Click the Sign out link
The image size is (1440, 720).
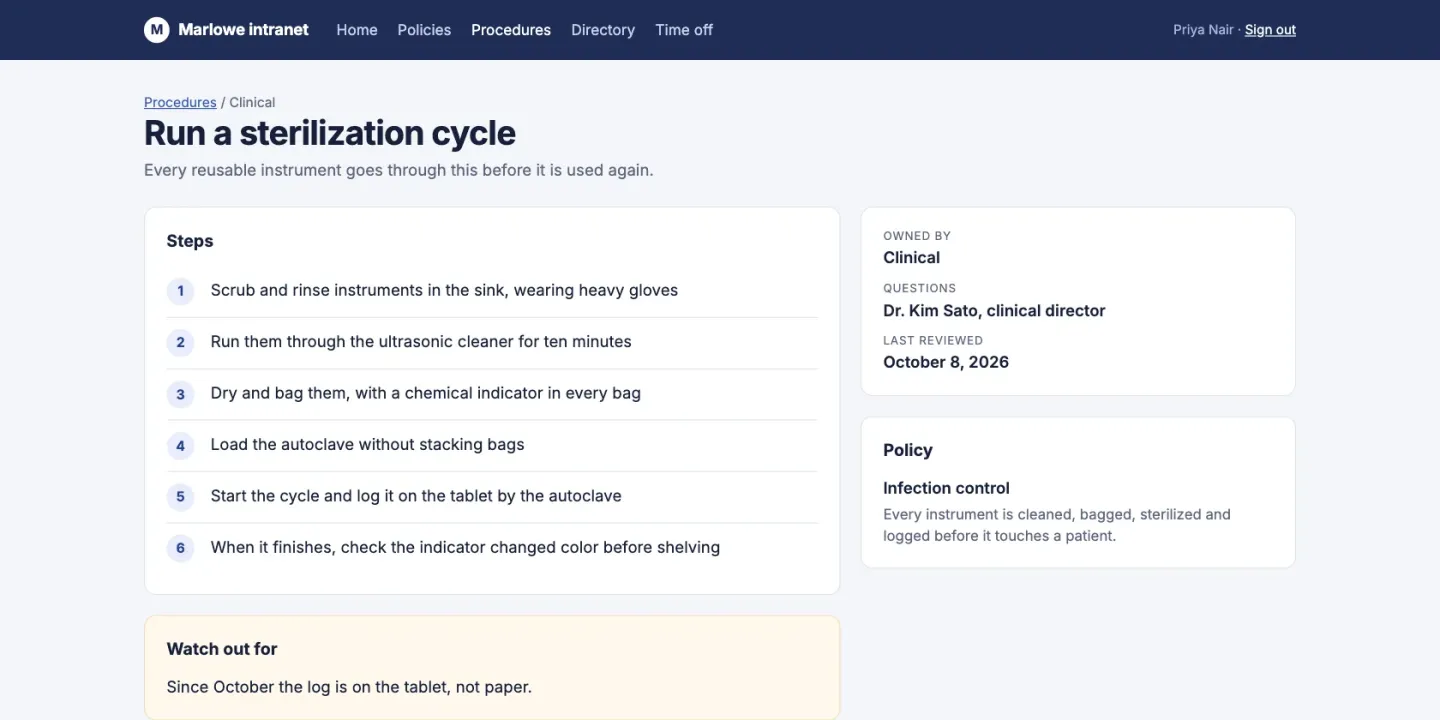pos(1270,30)
